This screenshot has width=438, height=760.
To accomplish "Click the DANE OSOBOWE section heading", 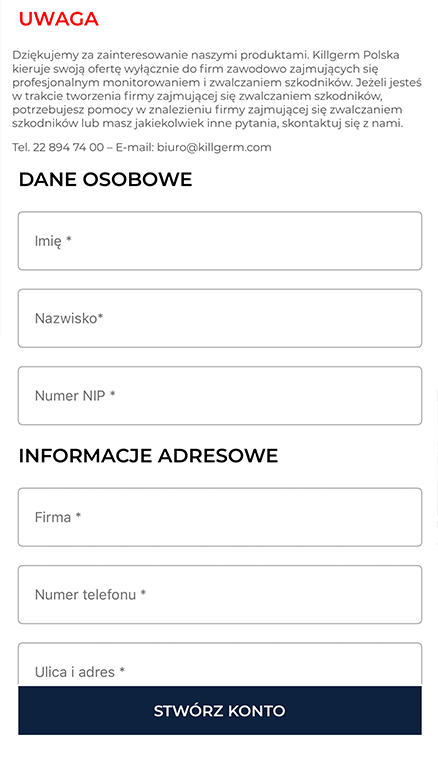I will (105, 179).
